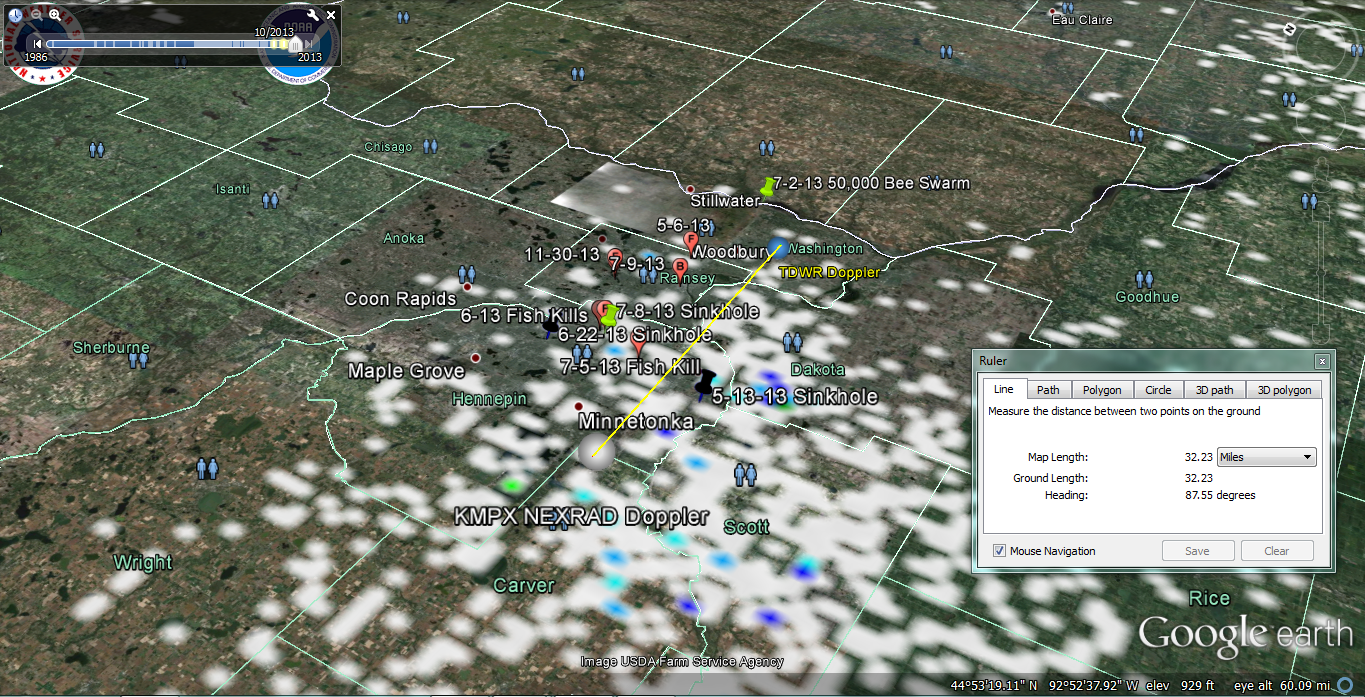Select the 3D polygon tab
Screen dimensions: 1365x697
tap(1284, 390)
